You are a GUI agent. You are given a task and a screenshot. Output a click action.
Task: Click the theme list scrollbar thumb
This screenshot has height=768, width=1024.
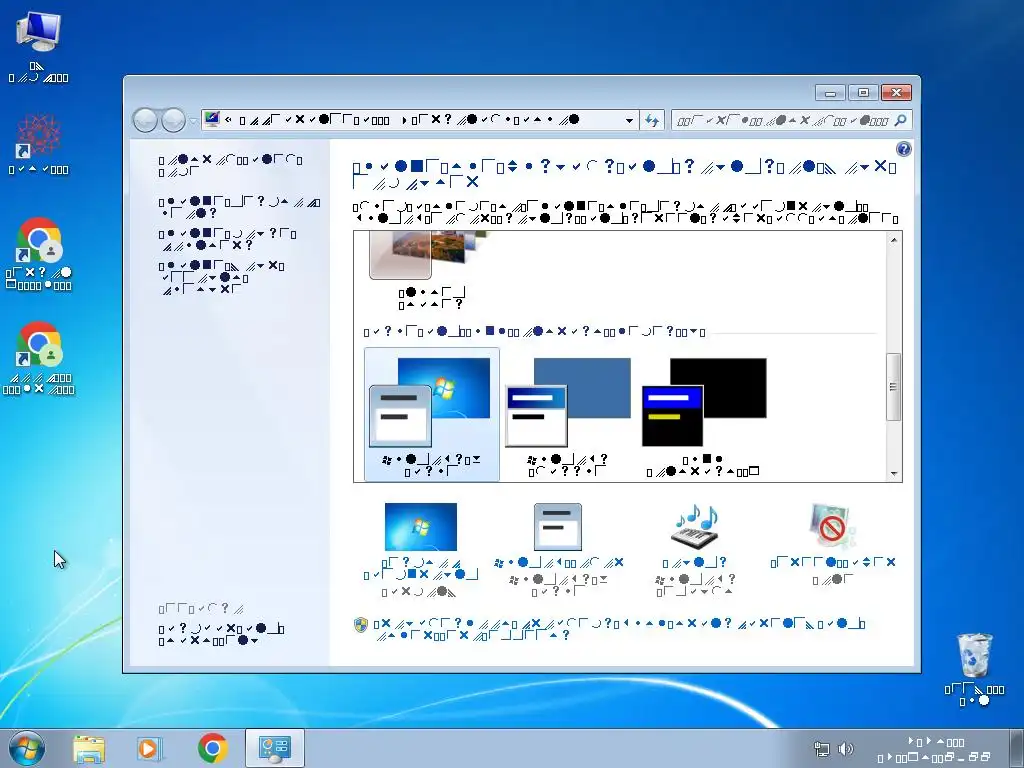(893, 387)
